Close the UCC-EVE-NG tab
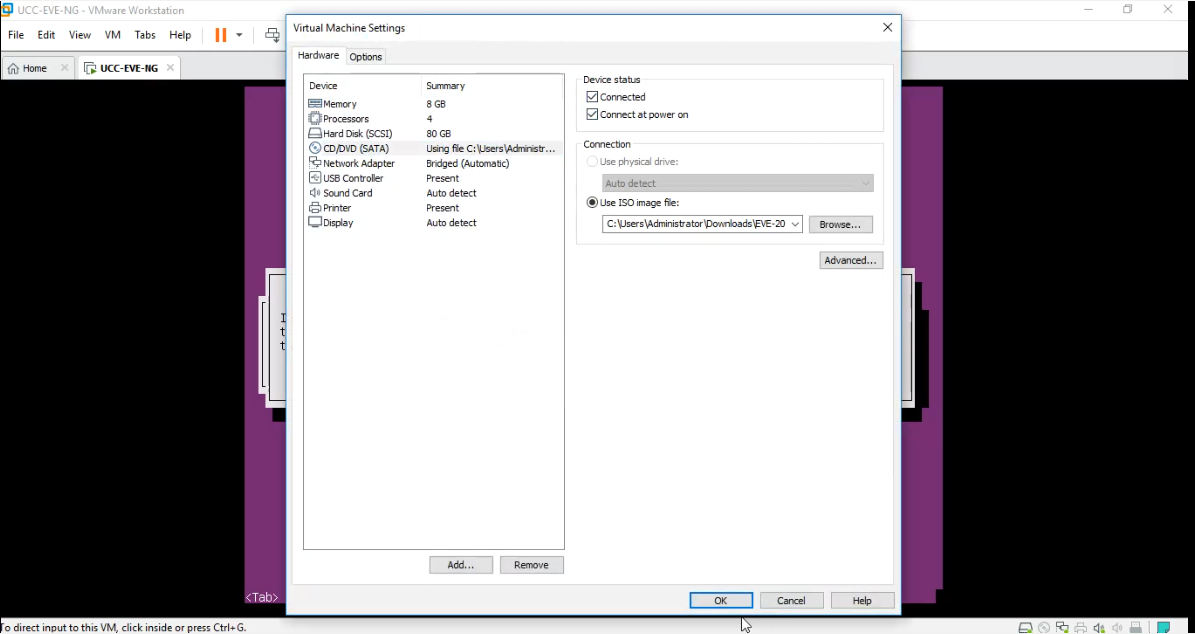The width and height of the screenshot is (1195, 634). [x=170, y=68]
